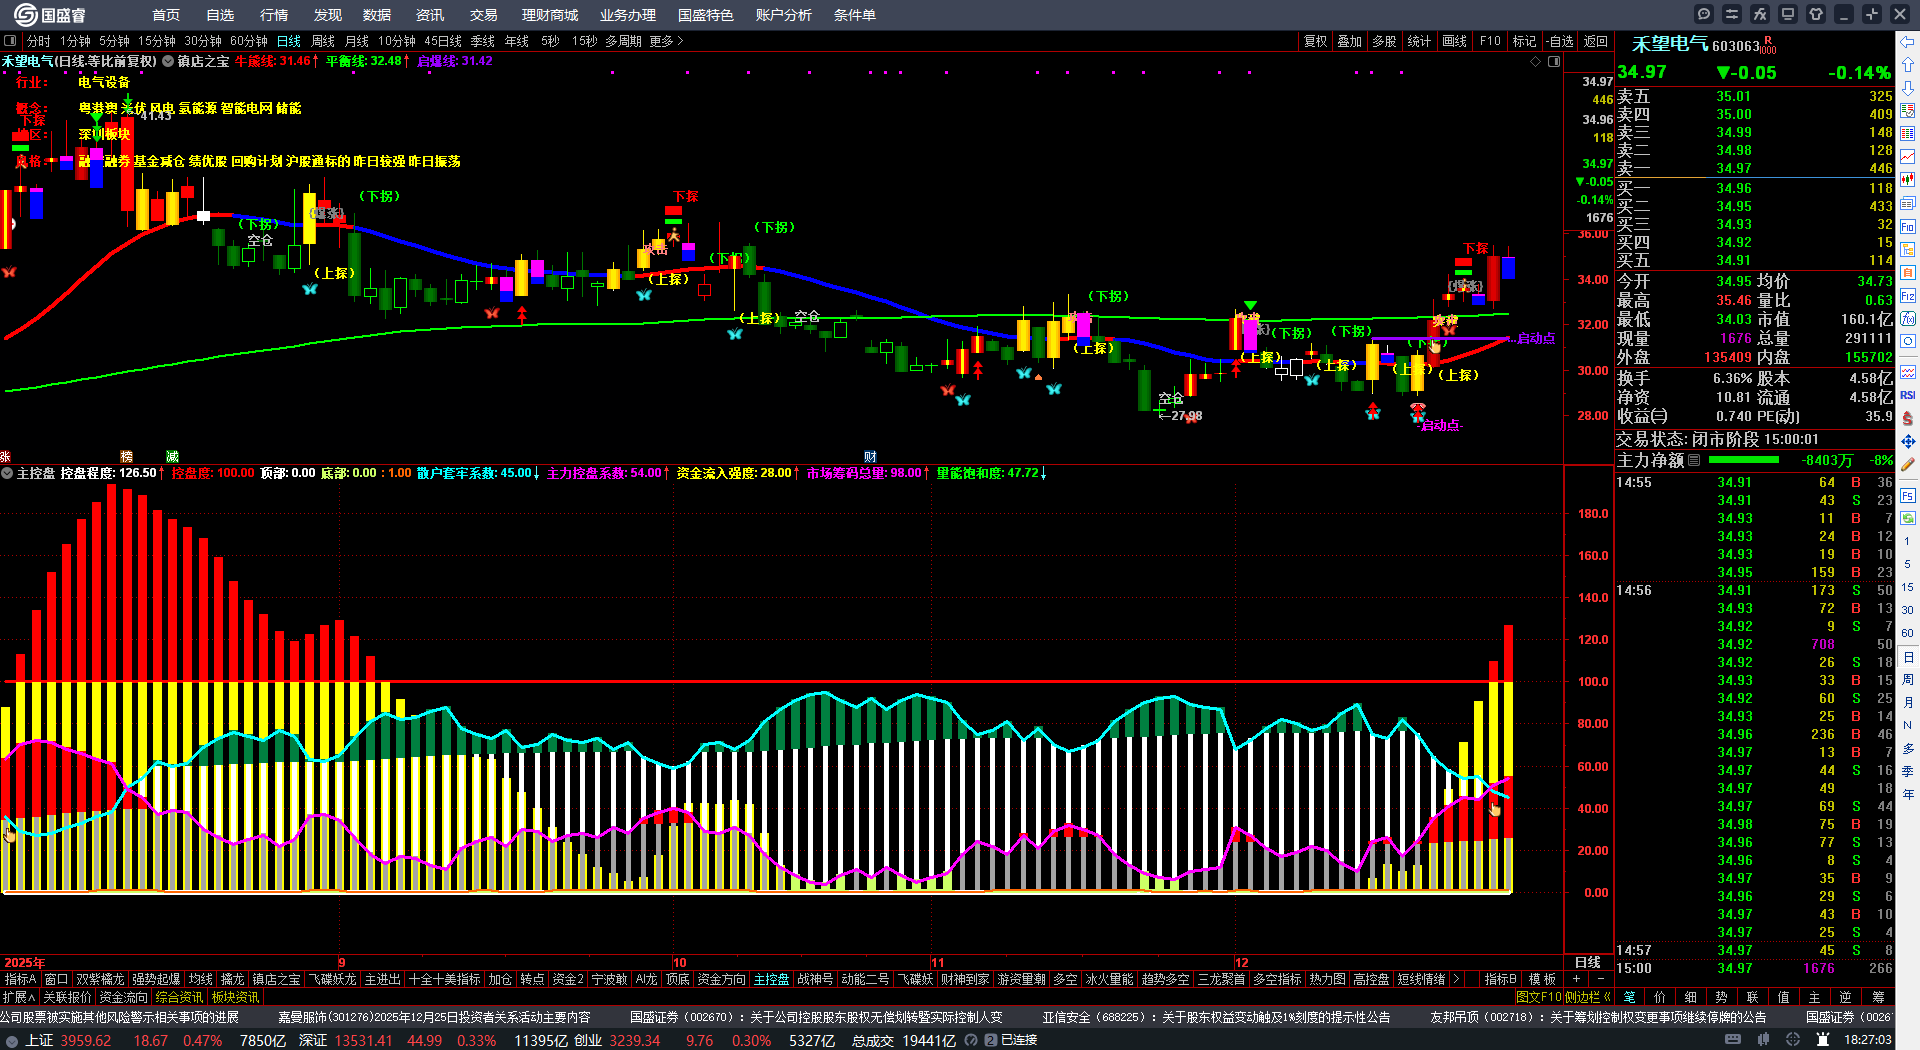Image resolution: width=1920 pixels, height=1050 pixels.
Task: Click the plus button to add indicator pane
Action: click(1577, 979)
